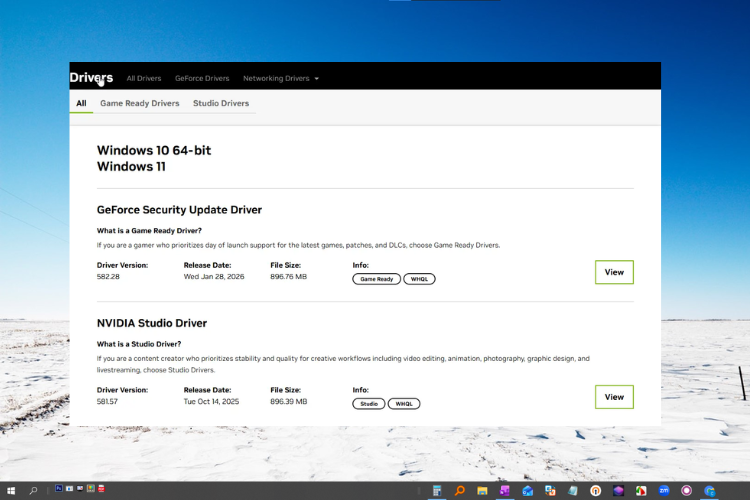
Task: Click driver version value 581.57
Action: click(107, 401)
